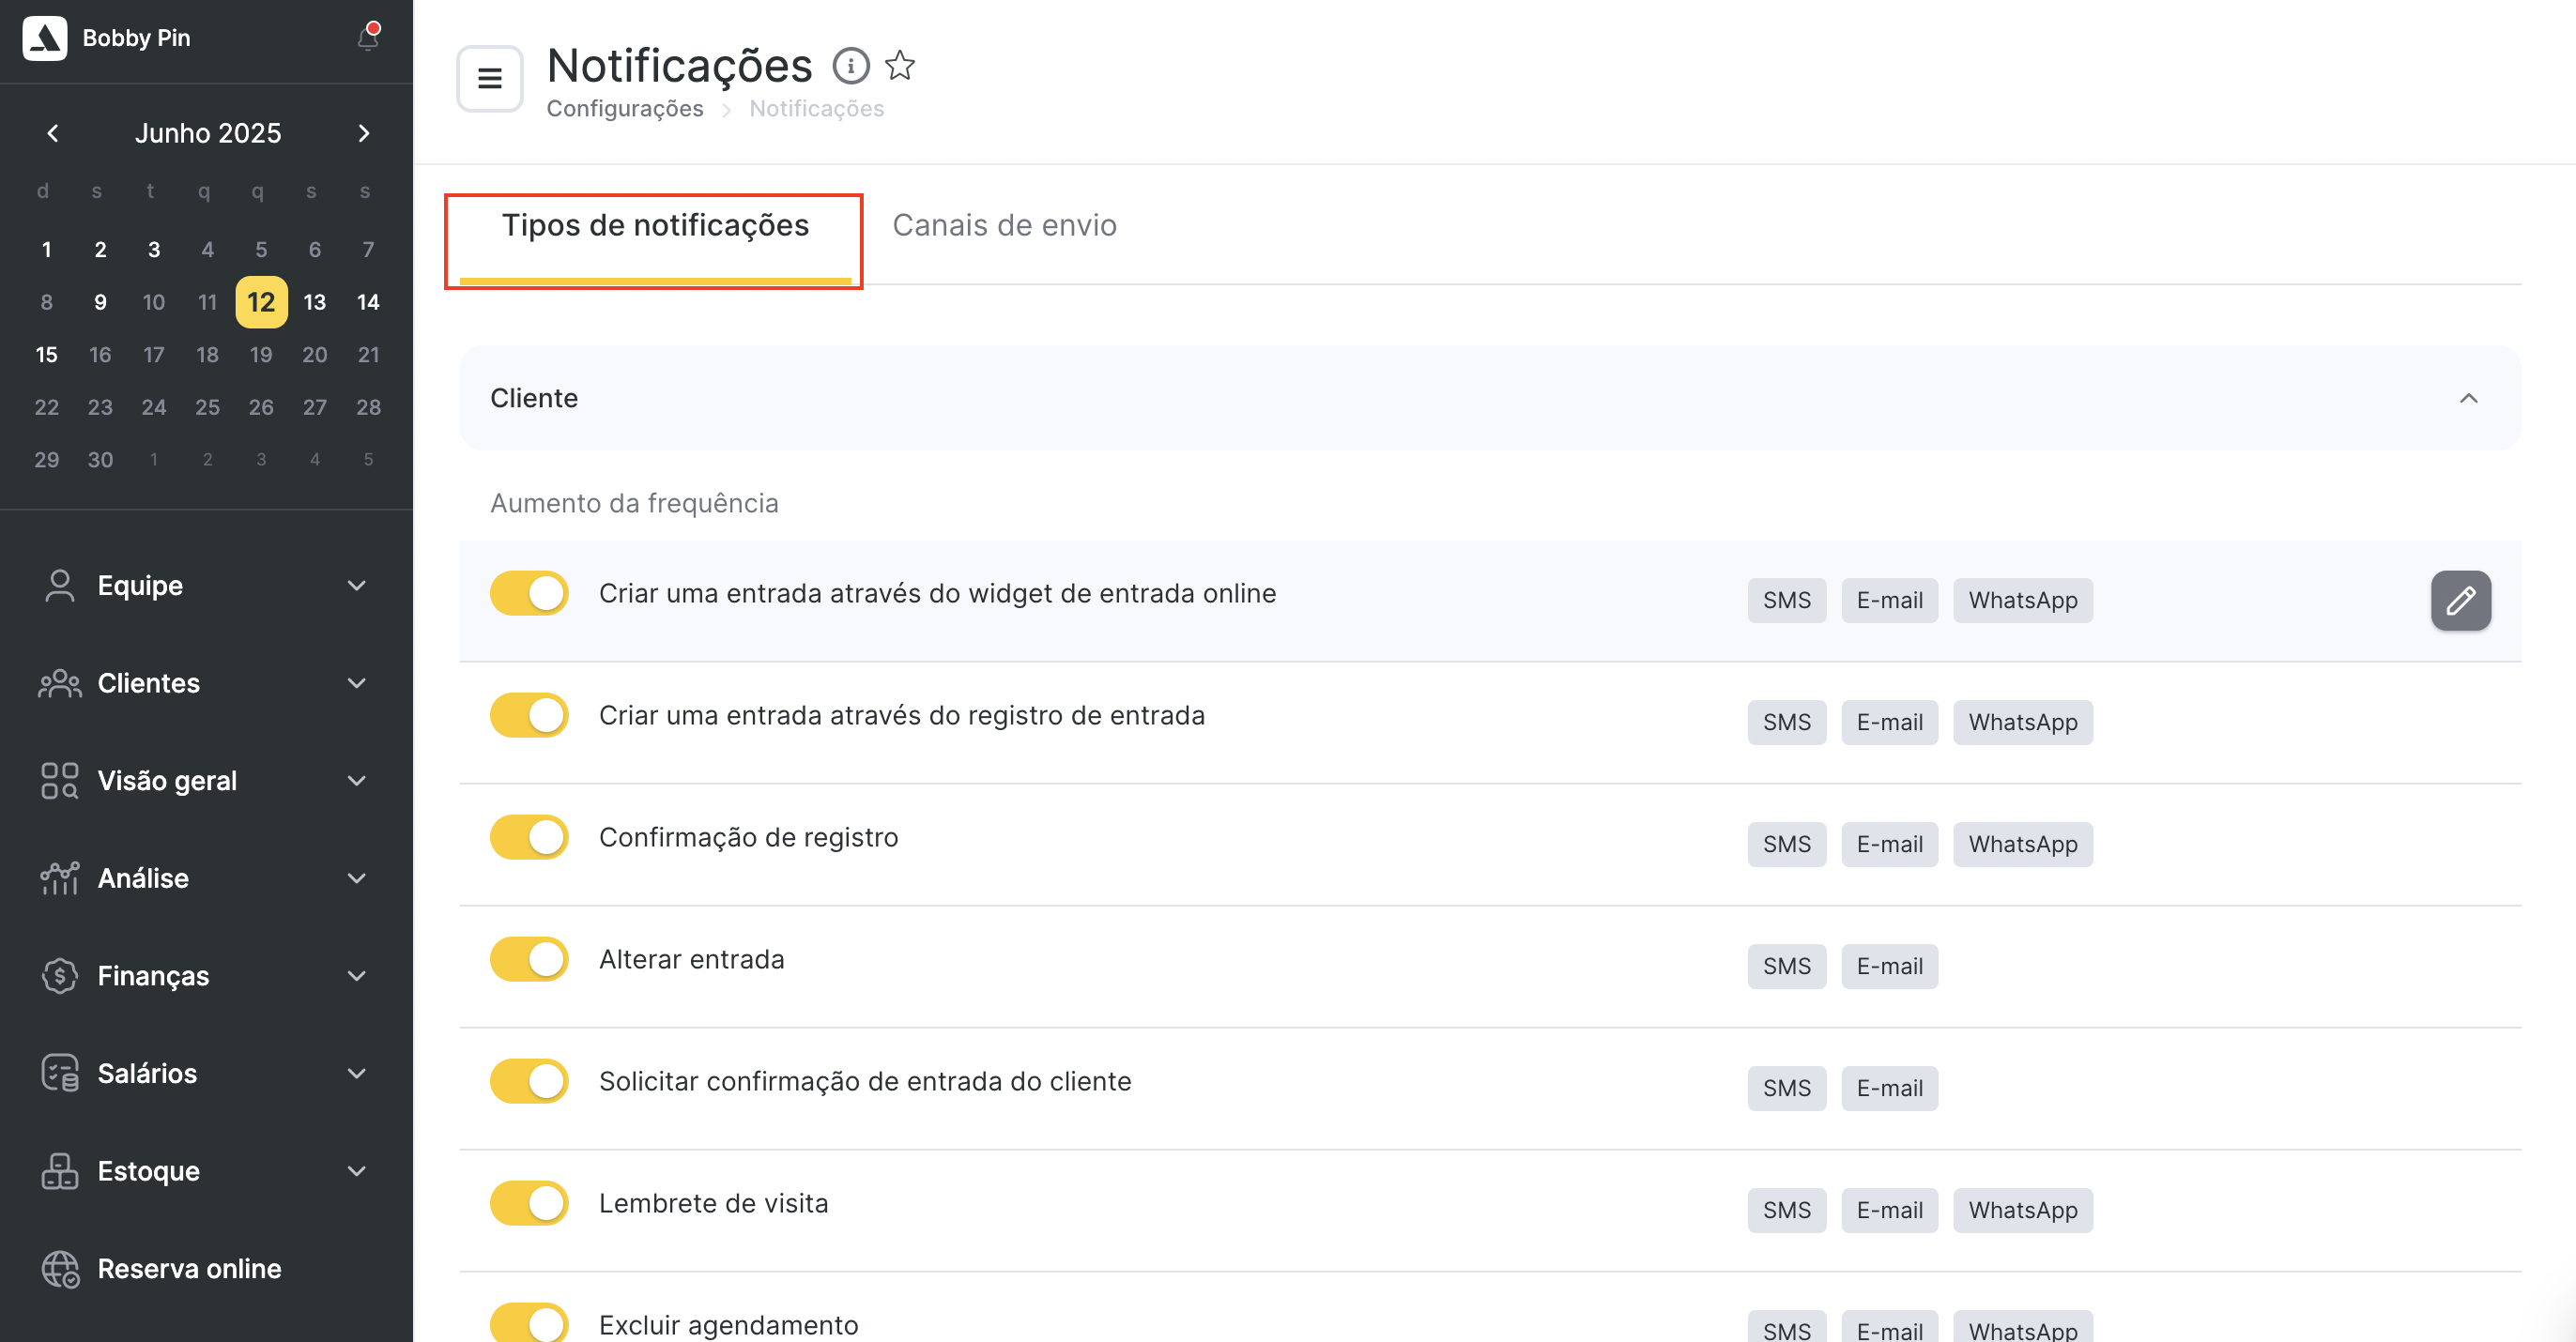
Task: Select 'Tipos de notificações' tab
Action: 655,226
